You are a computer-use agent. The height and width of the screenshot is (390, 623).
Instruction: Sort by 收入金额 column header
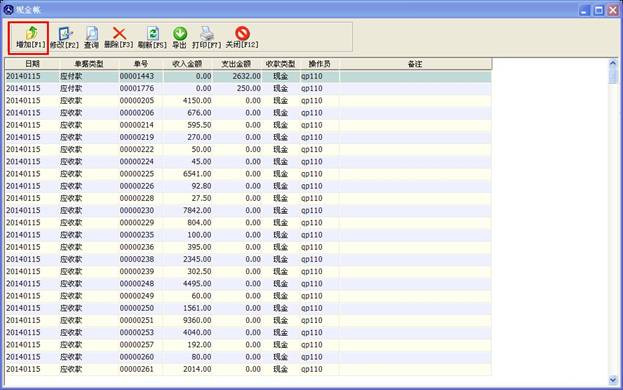point(188,64)
